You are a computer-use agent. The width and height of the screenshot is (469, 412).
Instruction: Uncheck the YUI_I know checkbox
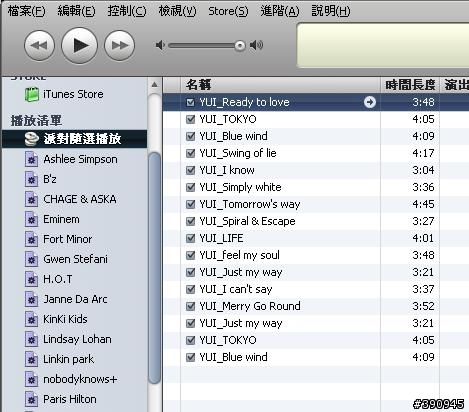pyautogui.click(x=190, y=170)
